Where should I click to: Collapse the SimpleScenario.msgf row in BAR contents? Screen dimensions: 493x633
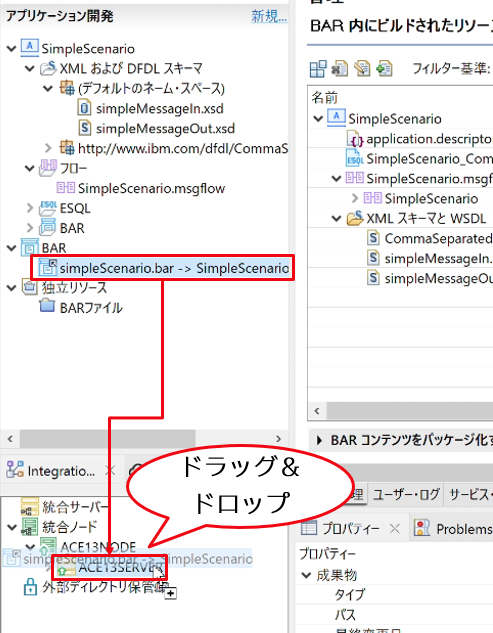click(337, 178)
